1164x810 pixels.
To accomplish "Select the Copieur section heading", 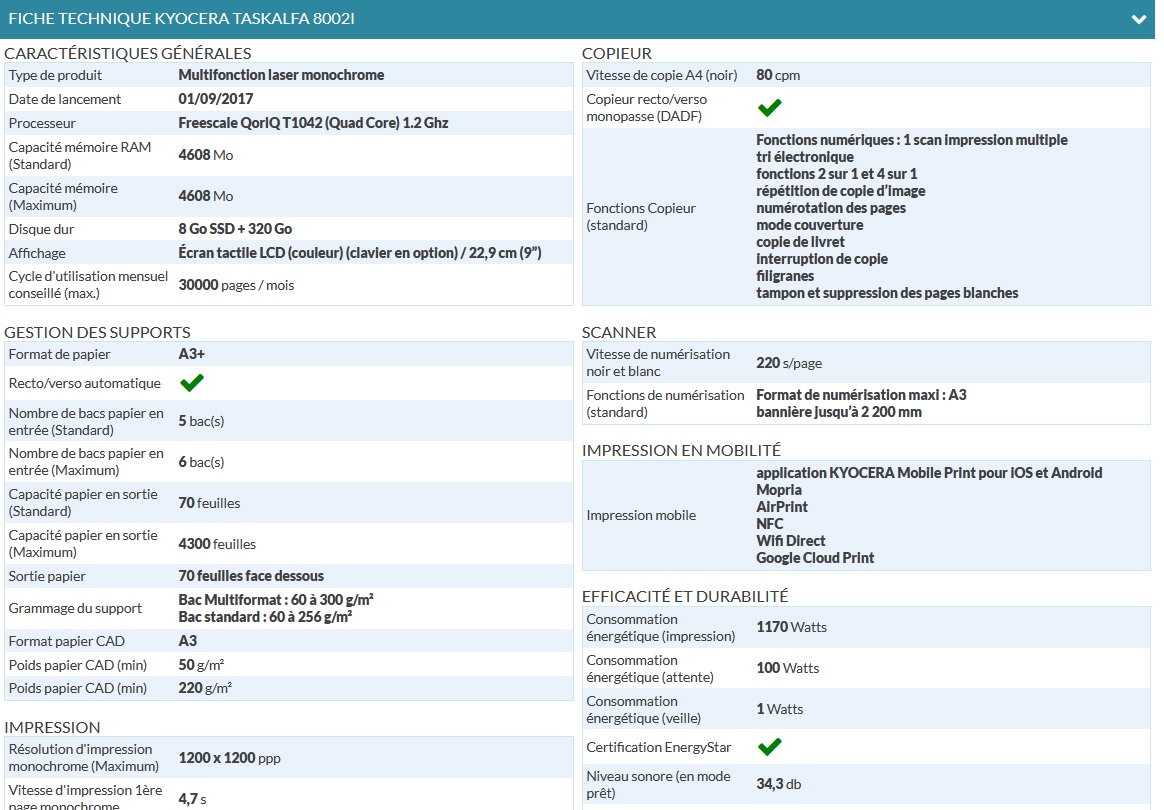I will tap(617, 53).
